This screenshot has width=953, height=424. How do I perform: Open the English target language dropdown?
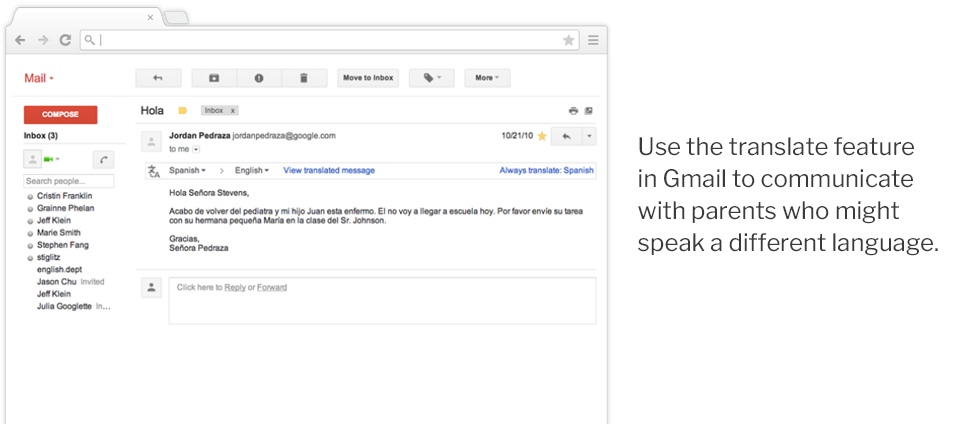pyautogui.click(x=252, y=171)
